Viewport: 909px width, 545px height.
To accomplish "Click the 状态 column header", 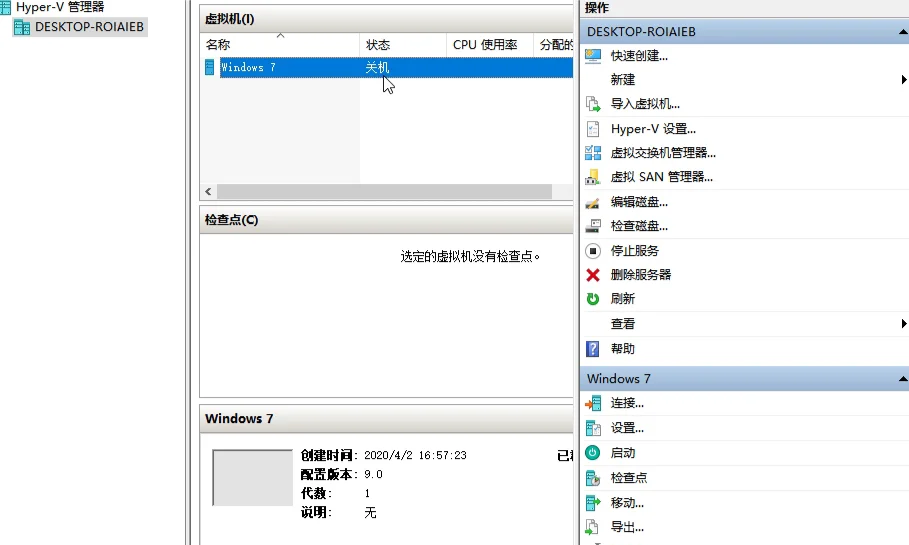I will [403, 45].
